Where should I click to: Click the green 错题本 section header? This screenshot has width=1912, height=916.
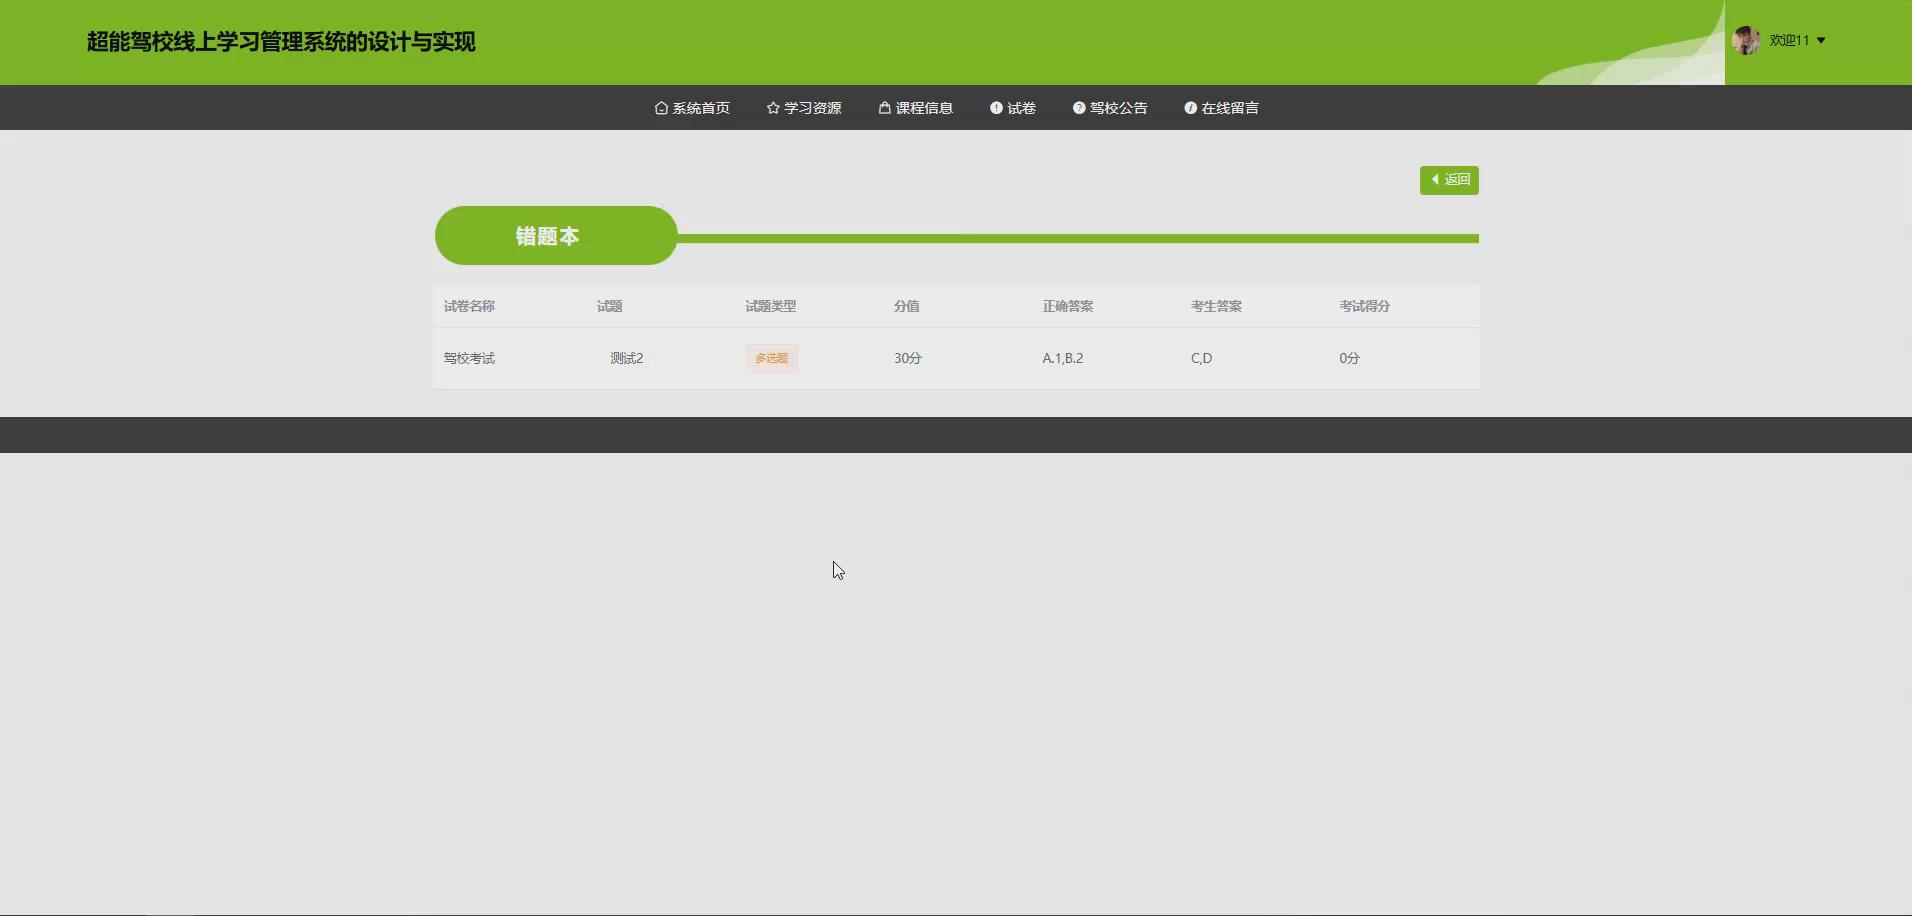point(555,235)
